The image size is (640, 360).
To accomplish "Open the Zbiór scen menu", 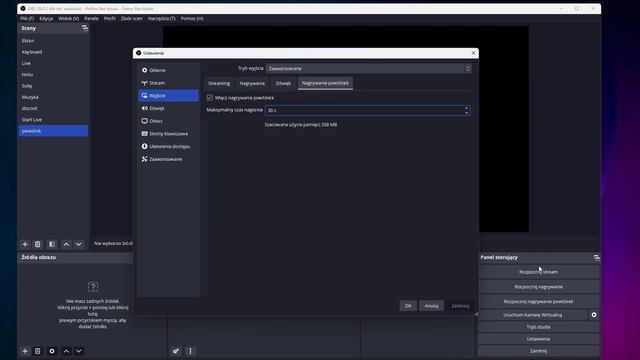I will pos(131,18).
